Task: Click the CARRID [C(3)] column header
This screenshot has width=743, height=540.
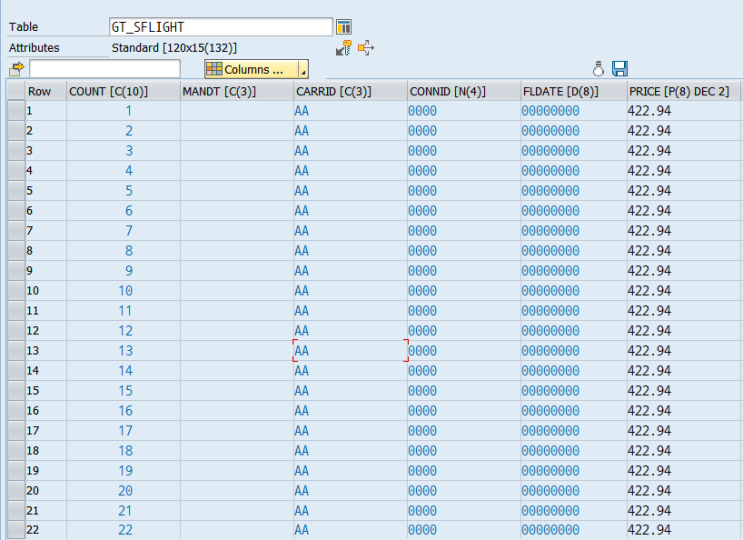Action: 351,91
